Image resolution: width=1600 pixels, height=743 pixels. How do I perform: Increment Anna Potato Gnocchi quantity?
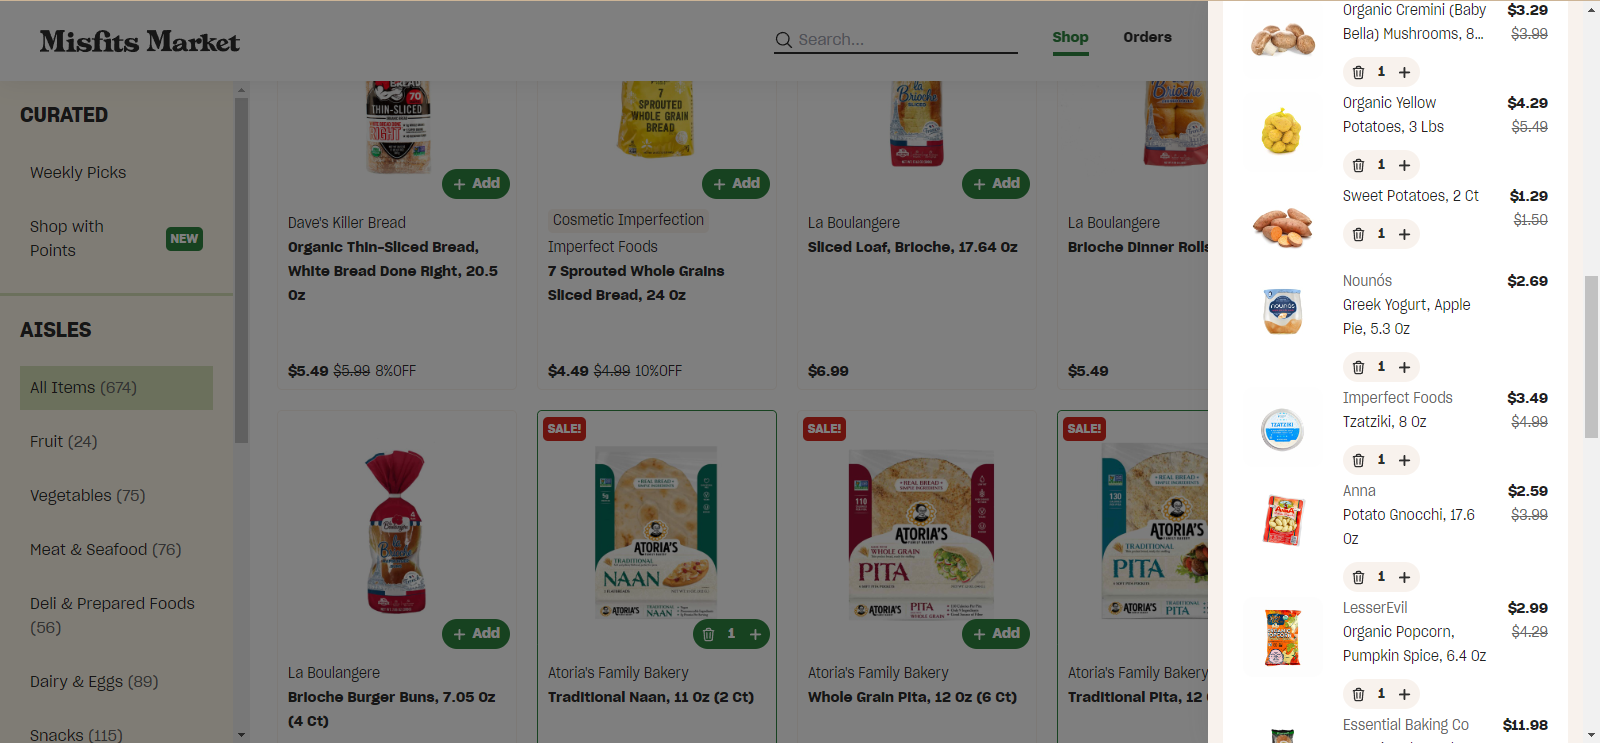pos(1404,577)
